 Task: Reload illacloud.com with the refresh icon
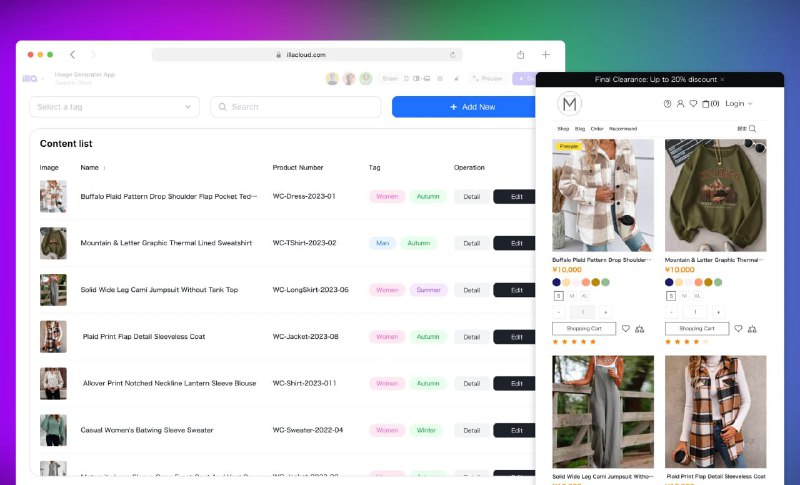pyautogui.click(x=453, y=55)
